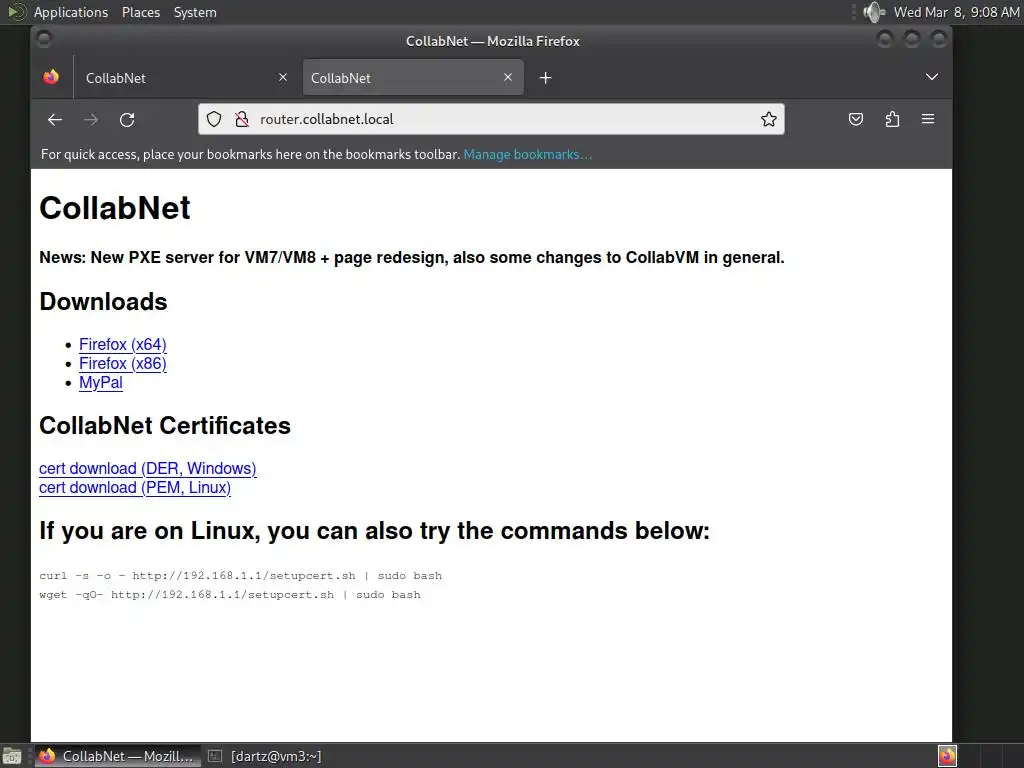Viewport: 1024px width, 768px height.
Task: Click the CollabNet Certificates heading
Action: click(165, 426)
